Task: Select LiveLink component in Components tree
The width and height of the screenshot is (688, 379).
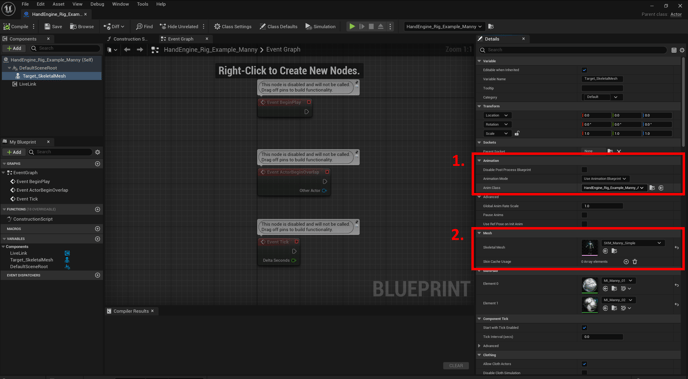Action: [x=27, y=84]
